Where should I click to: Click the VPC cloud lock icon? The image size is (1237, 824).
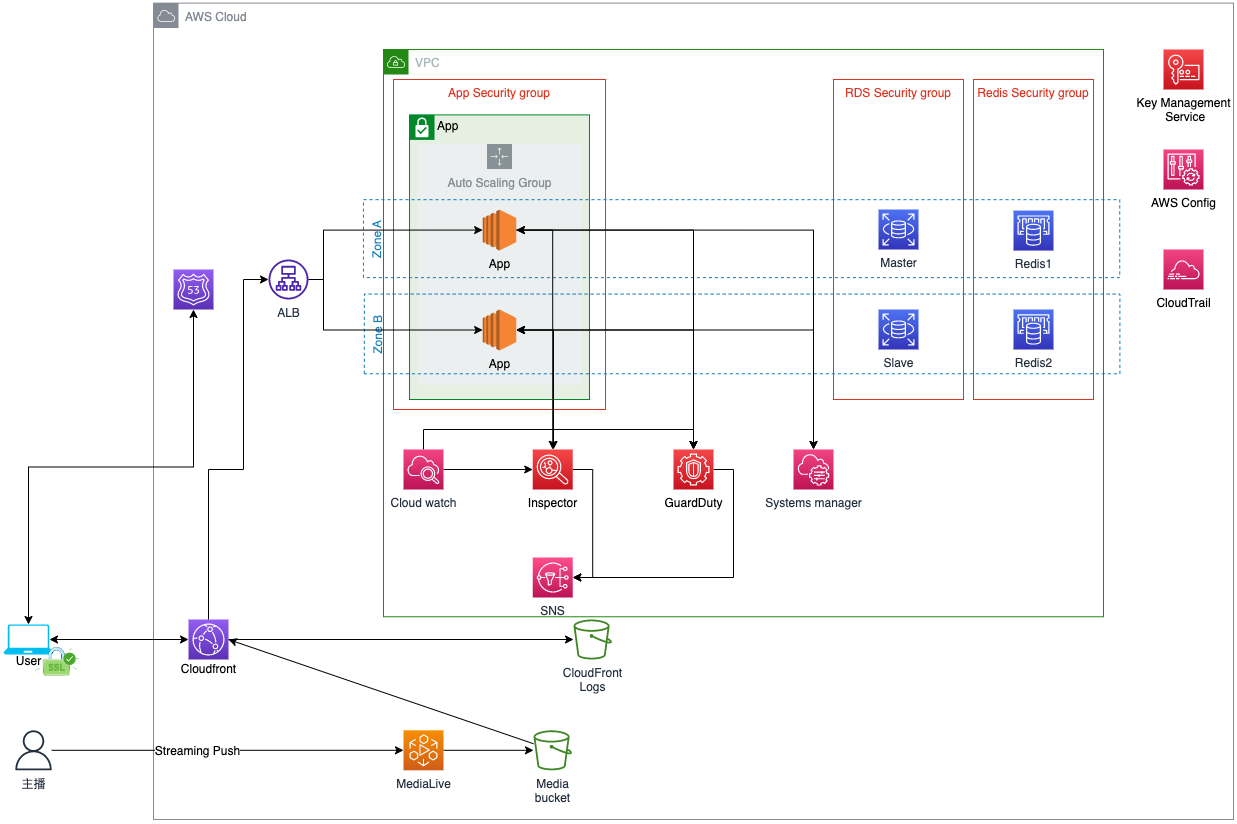coord(396,62)
